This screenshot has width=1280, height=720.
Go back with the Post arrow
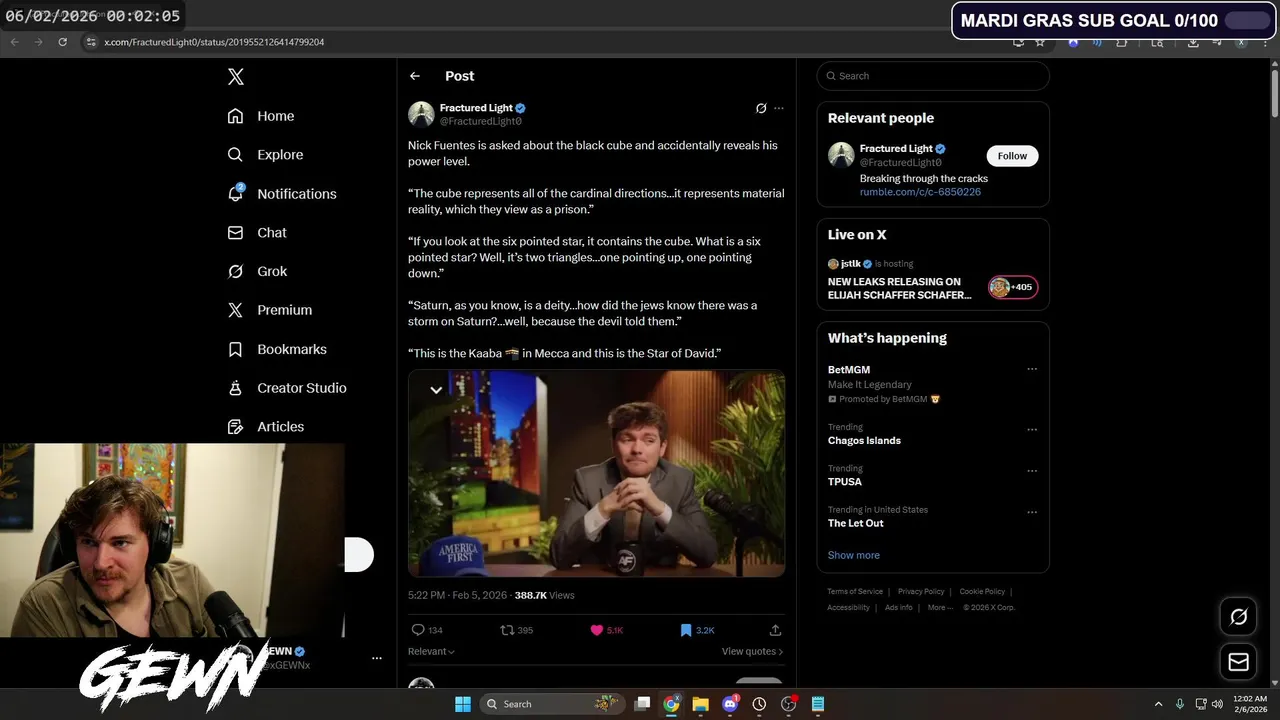click(415, 76)
